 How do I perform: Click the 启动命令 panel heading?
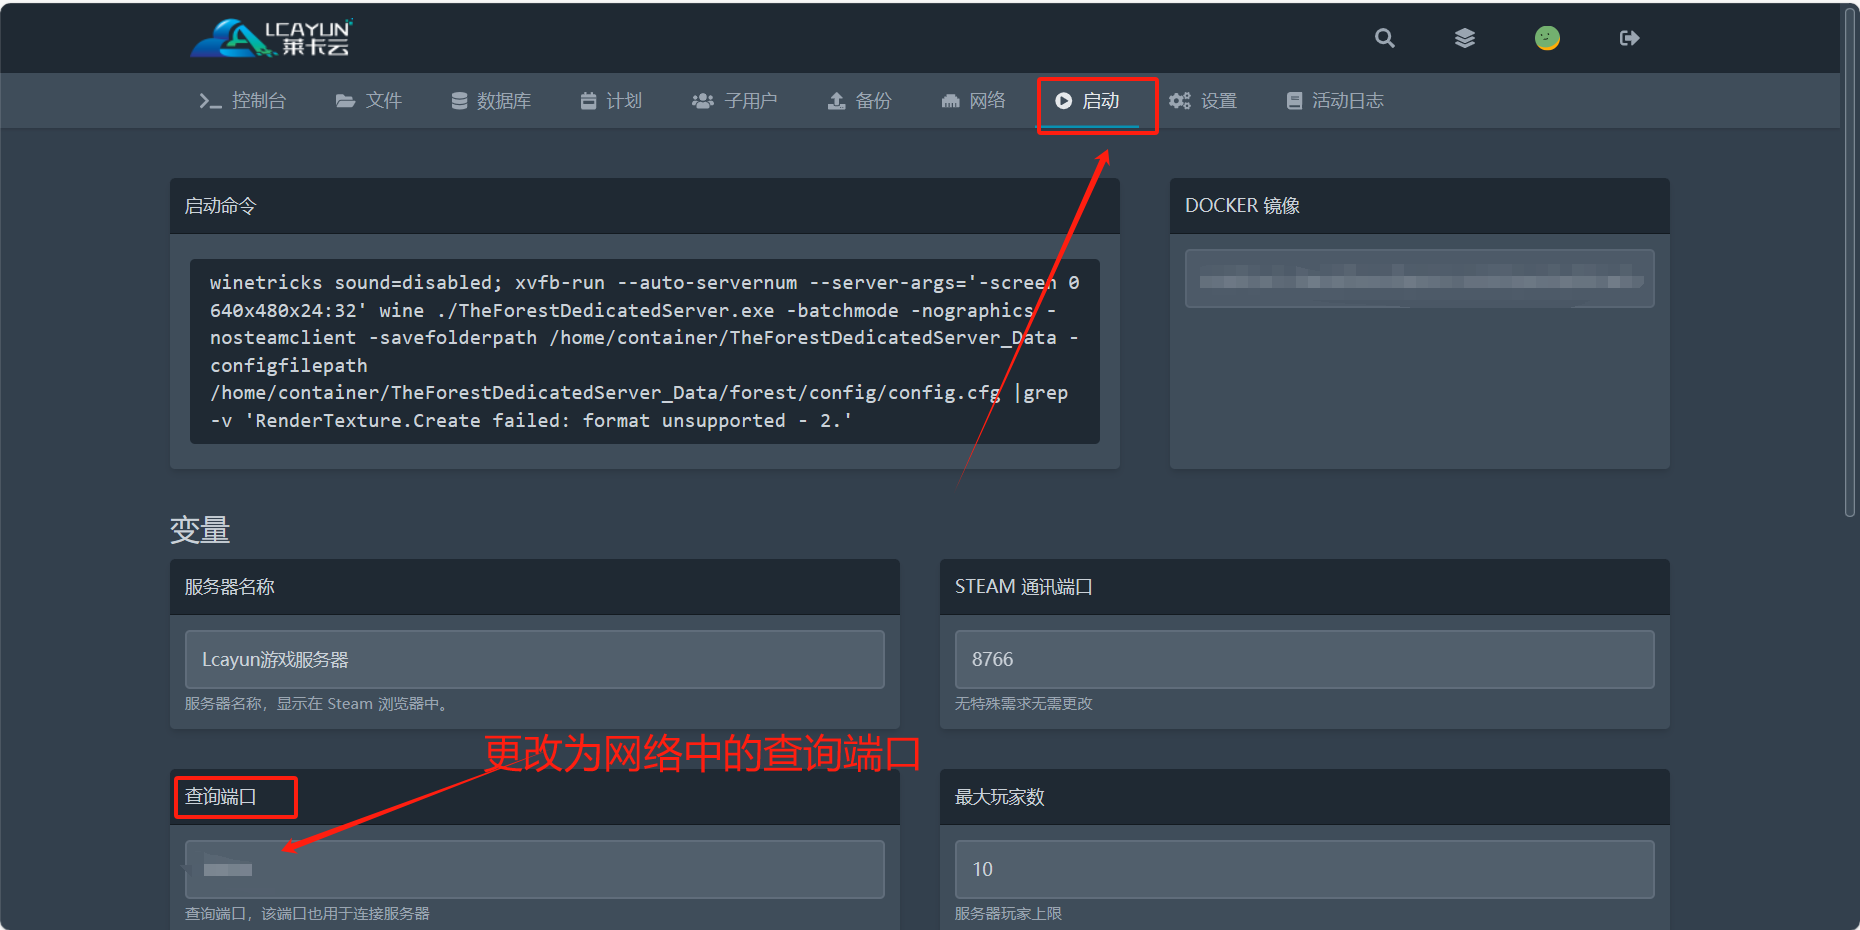221,206
